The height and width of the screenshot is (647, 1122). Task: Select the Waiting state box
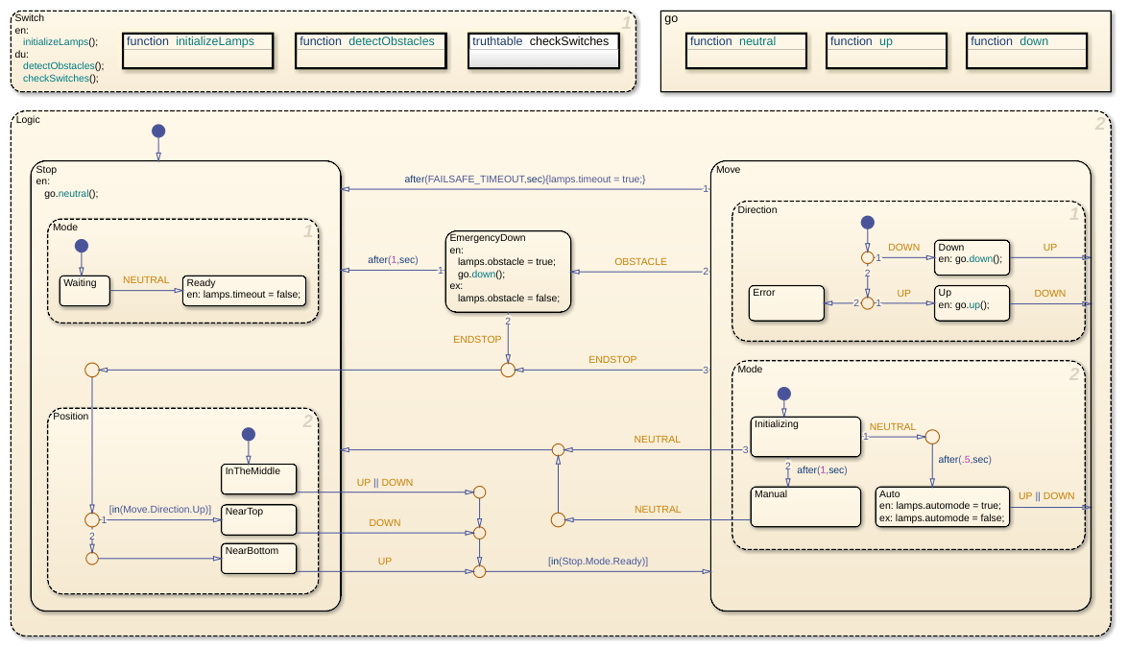(x=84, y=291)
